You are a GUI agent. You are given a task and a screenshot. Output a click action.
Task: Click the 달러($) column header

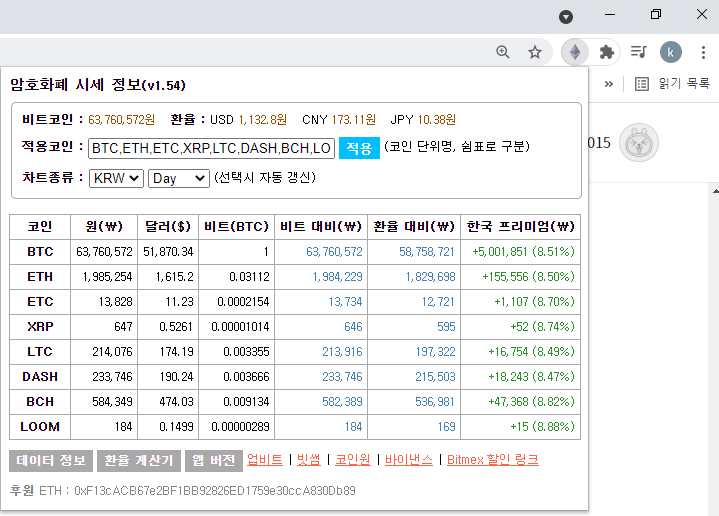pyautogui.click(x=168, y=227)
